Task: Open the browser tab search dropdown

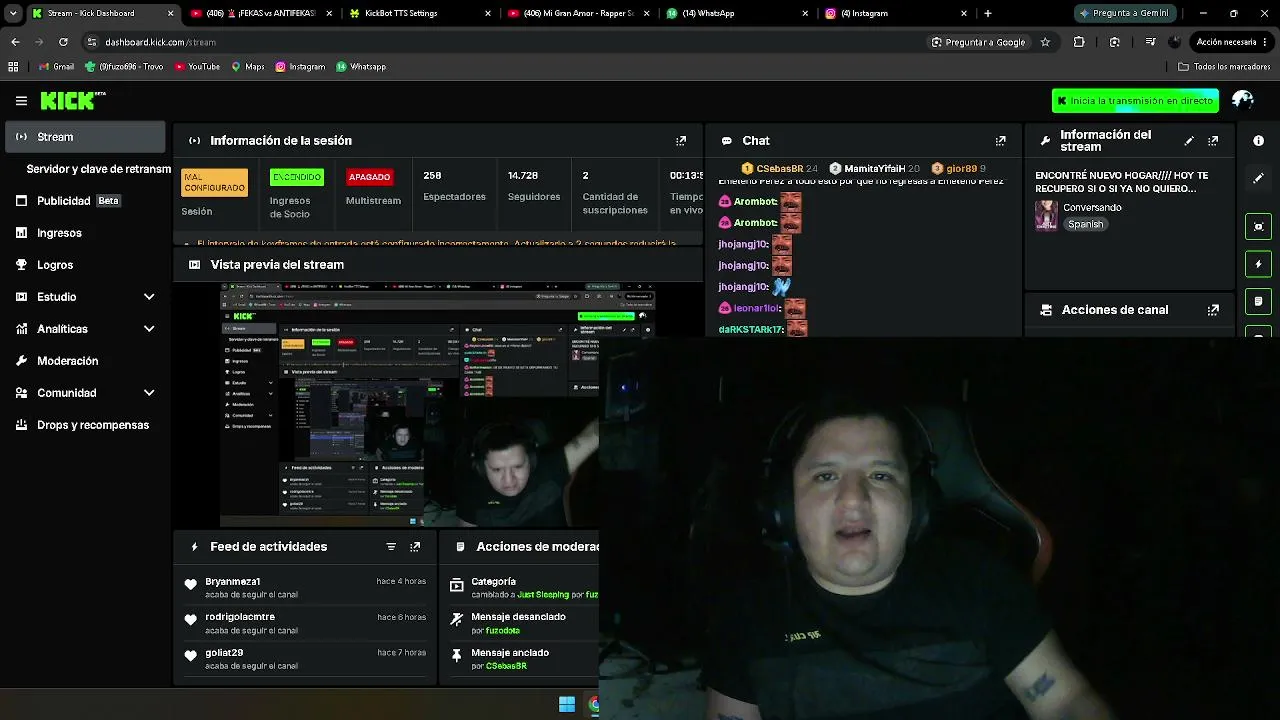Action: tap(13, 14)
